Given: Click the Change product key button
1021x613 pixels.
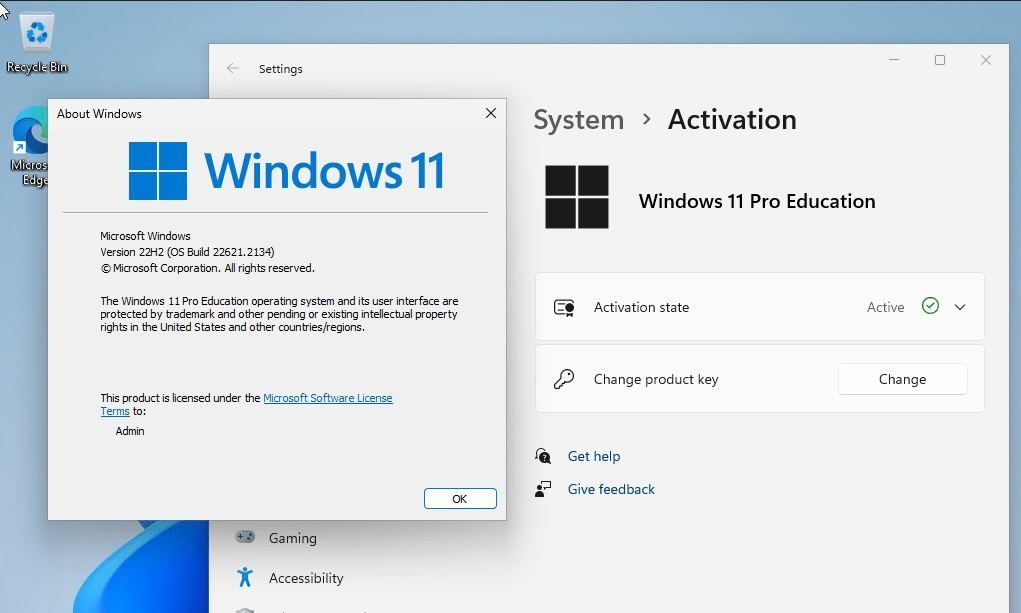Looking at the screenshot, I should [x=902, y=379].
